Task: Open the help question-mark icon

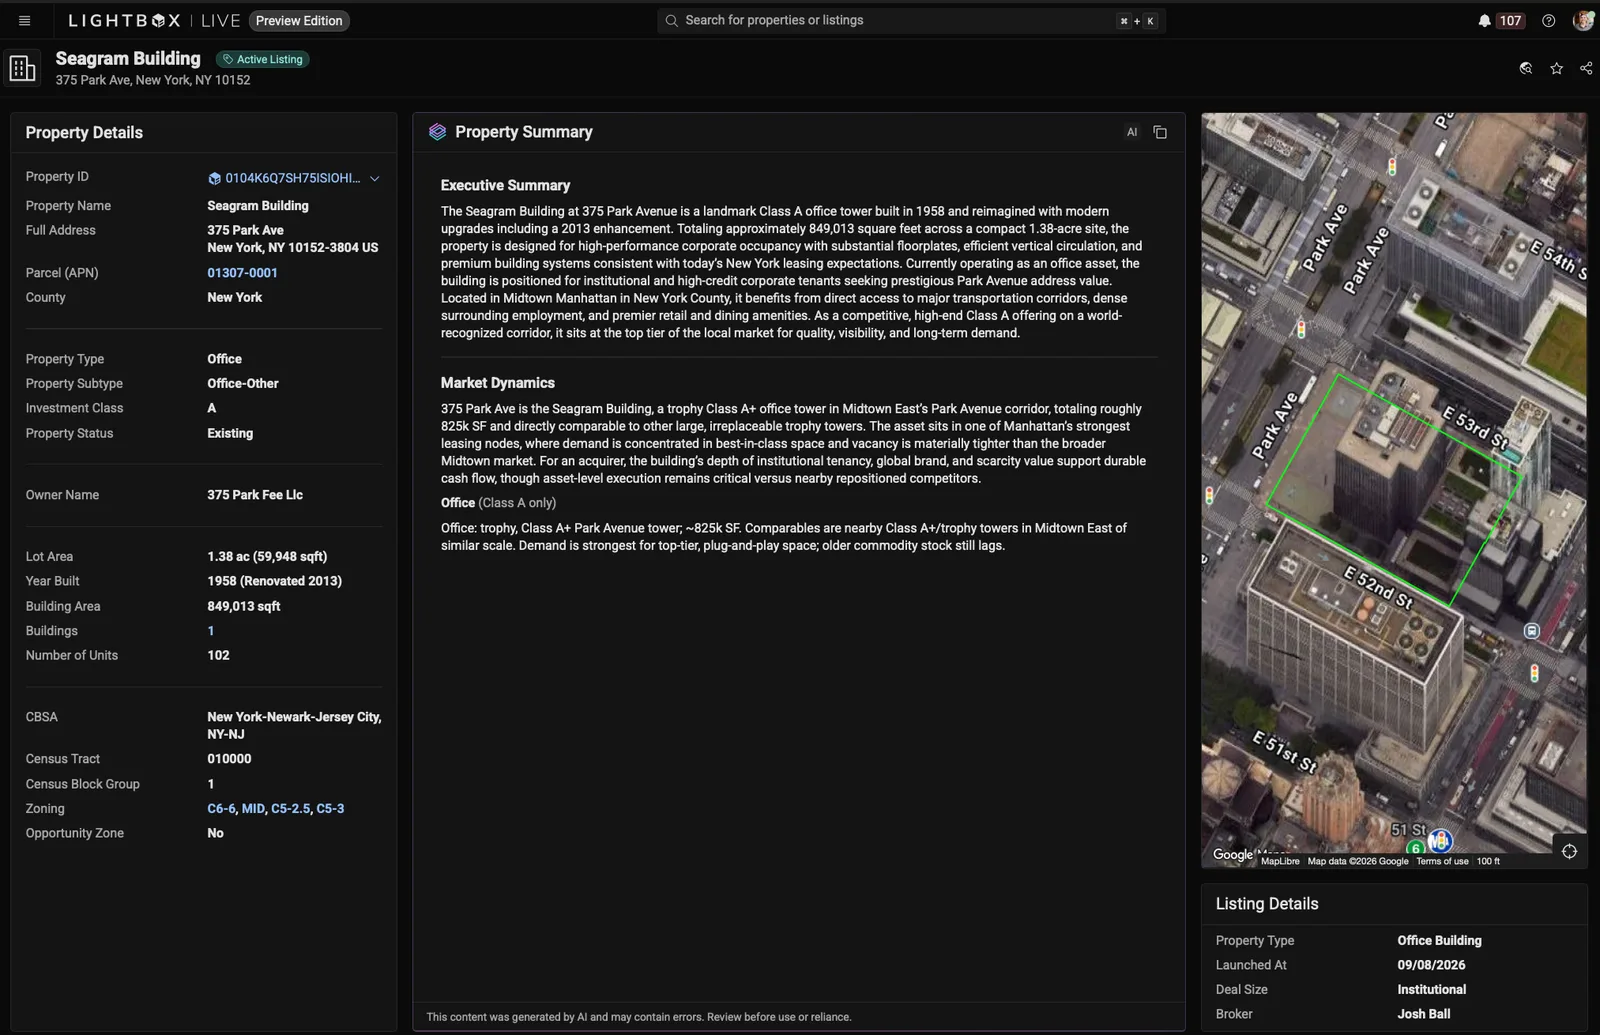Action: (1548, 20)
